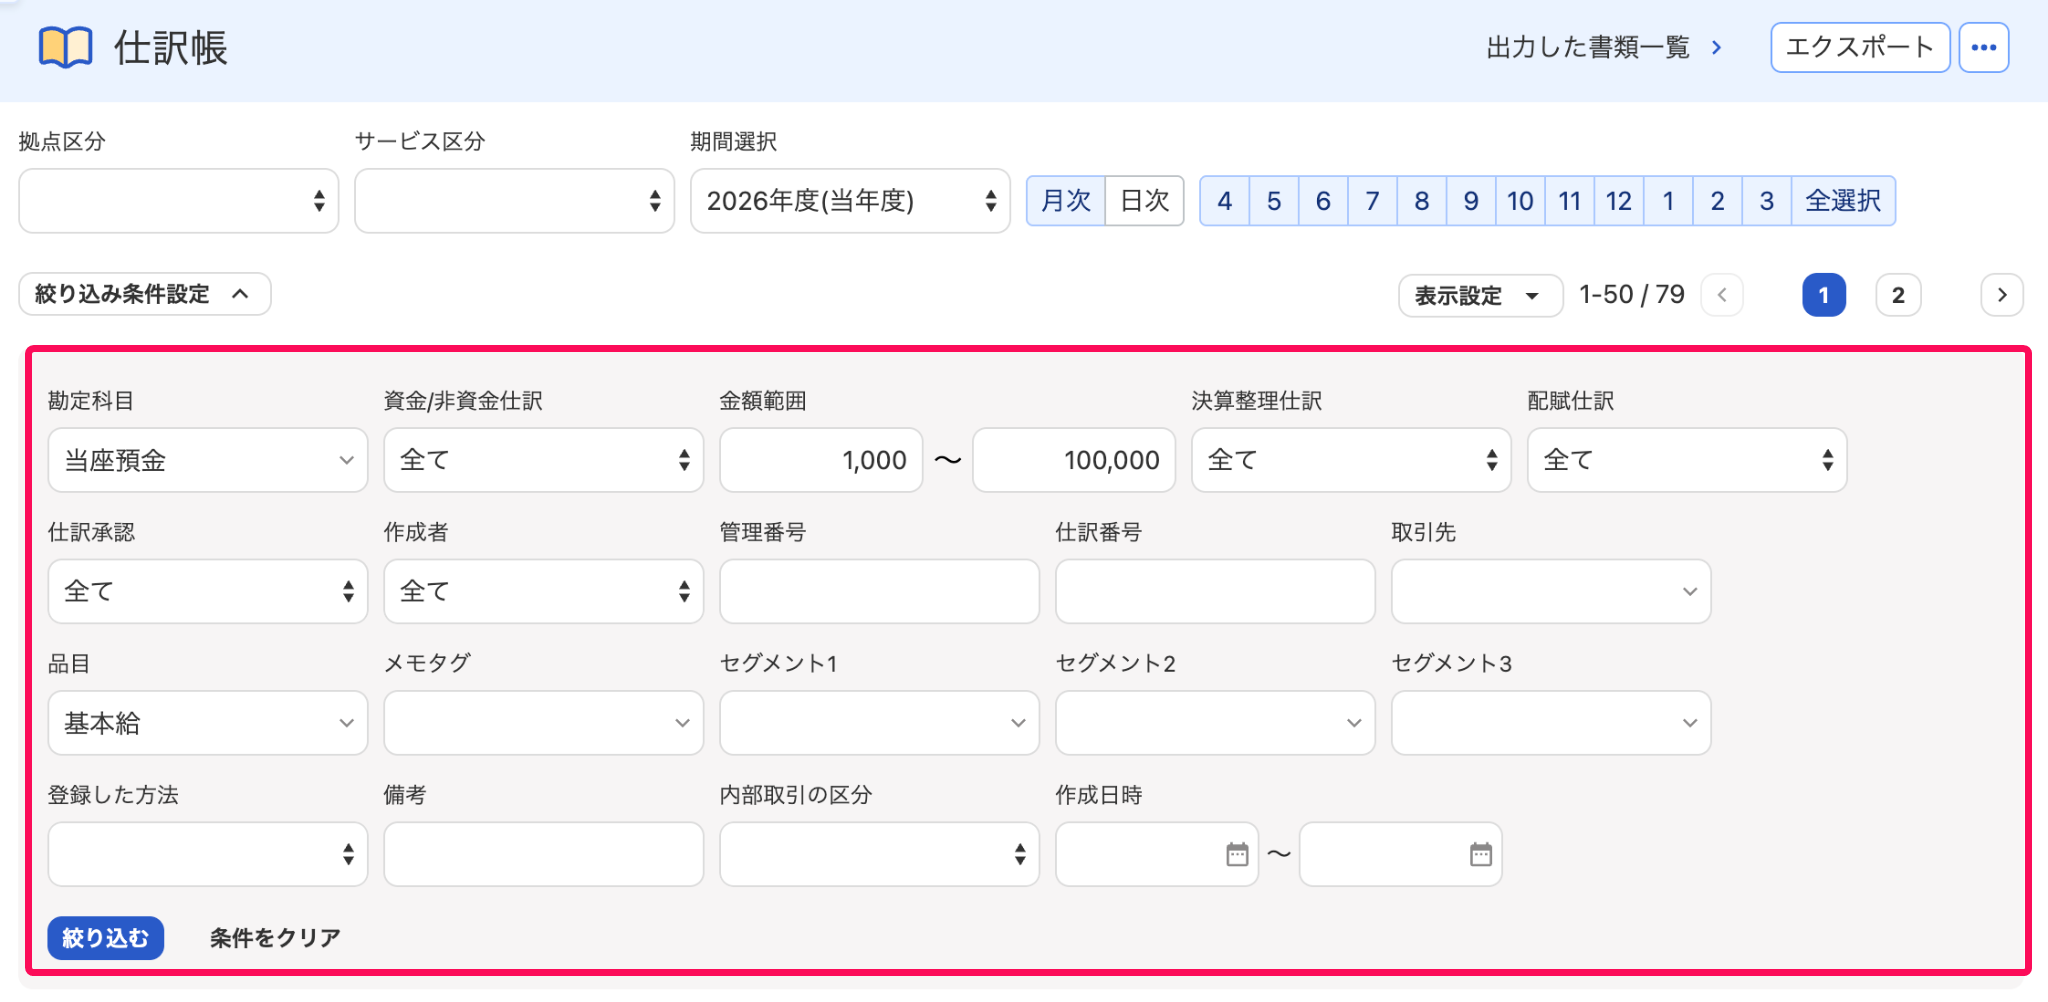Open 出力した書類一覧 link
This screenshot has height=1002, width=2048.
1604,47
